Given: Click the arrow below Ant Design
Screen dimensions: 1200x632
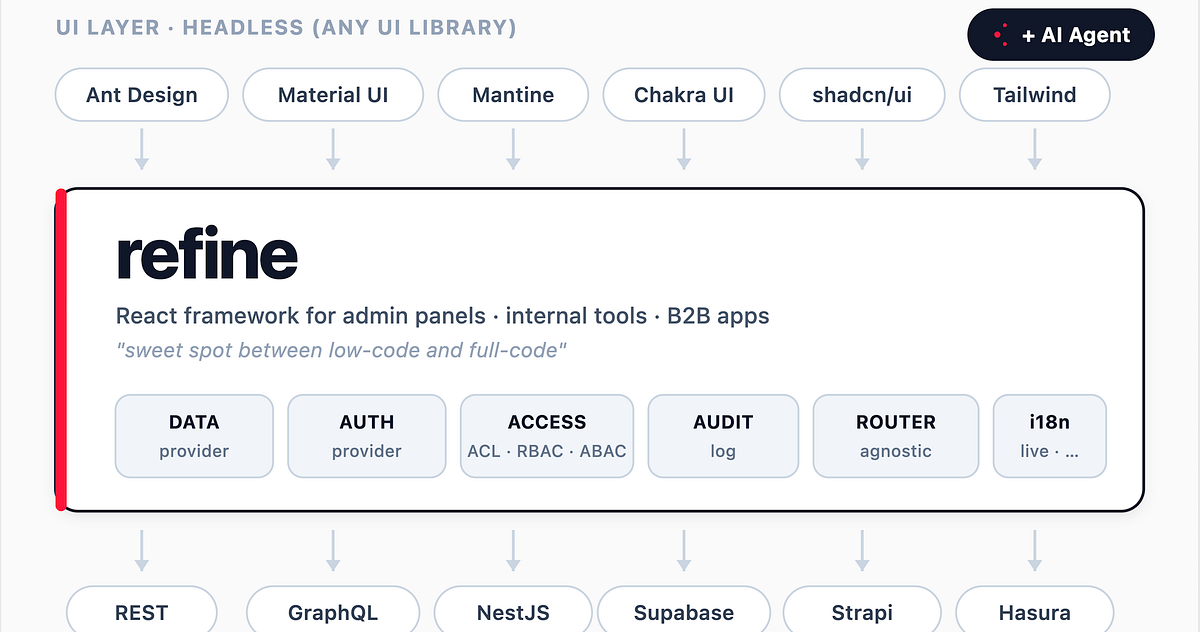Looking at the screenshot, I should click(x=142, y=149).
